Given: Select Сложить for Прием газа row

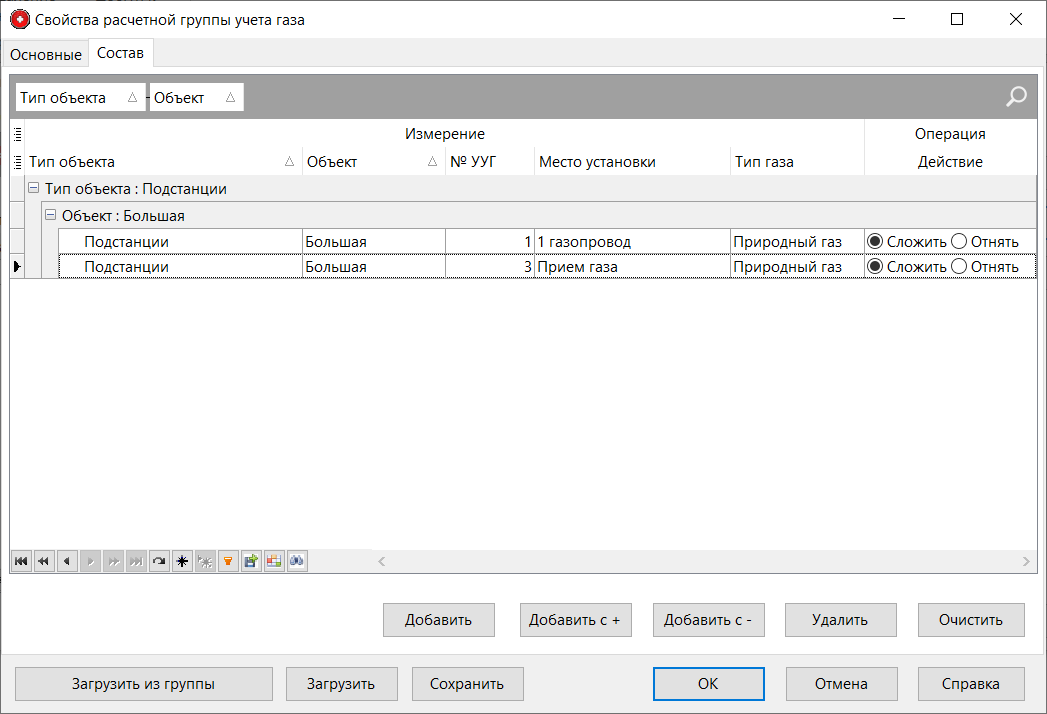Looking at the screenshot, I should click(x=875, y=267).
